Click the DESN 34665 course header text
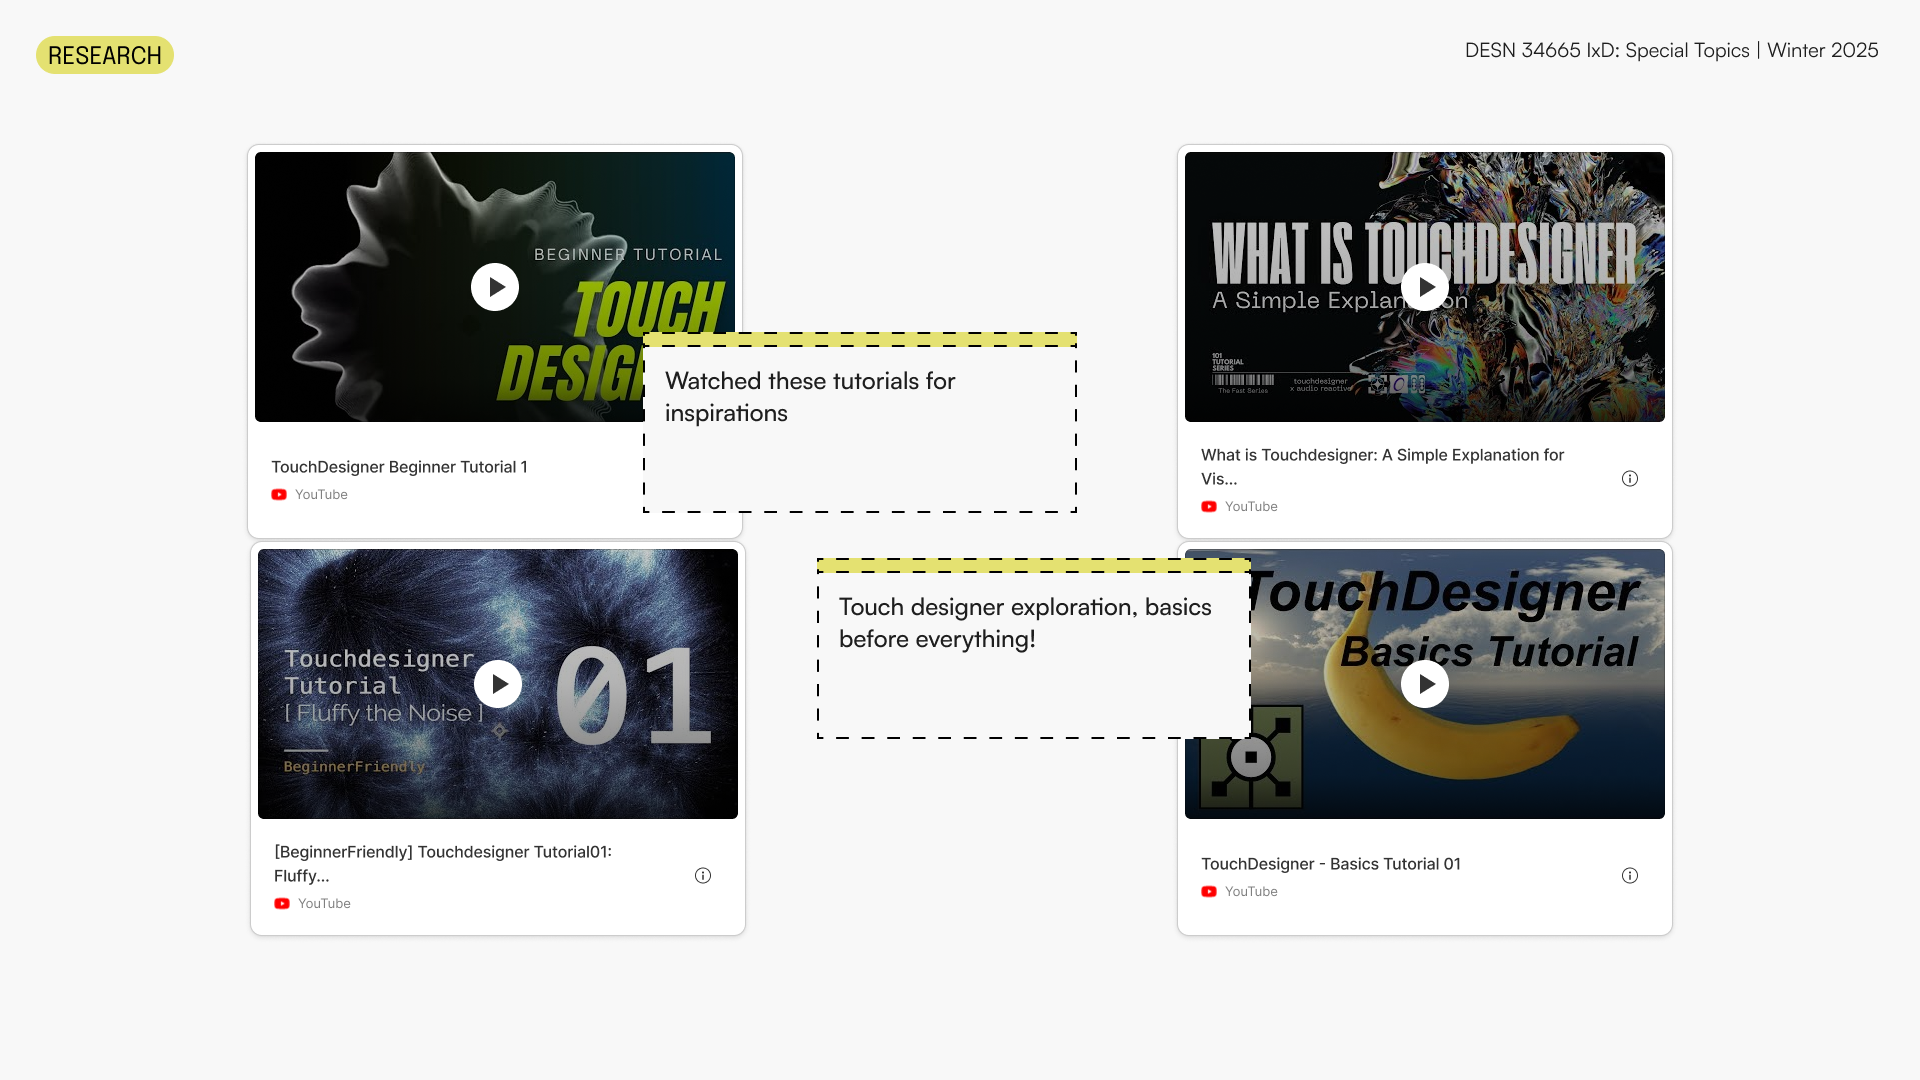1920x1080 pixels. pos(1671,50)
